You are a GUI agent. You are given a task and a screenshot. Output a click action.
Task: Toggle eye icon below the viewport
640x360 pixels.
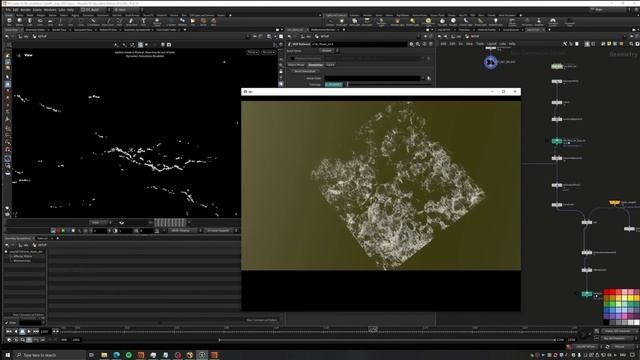(x=121, y=222)
